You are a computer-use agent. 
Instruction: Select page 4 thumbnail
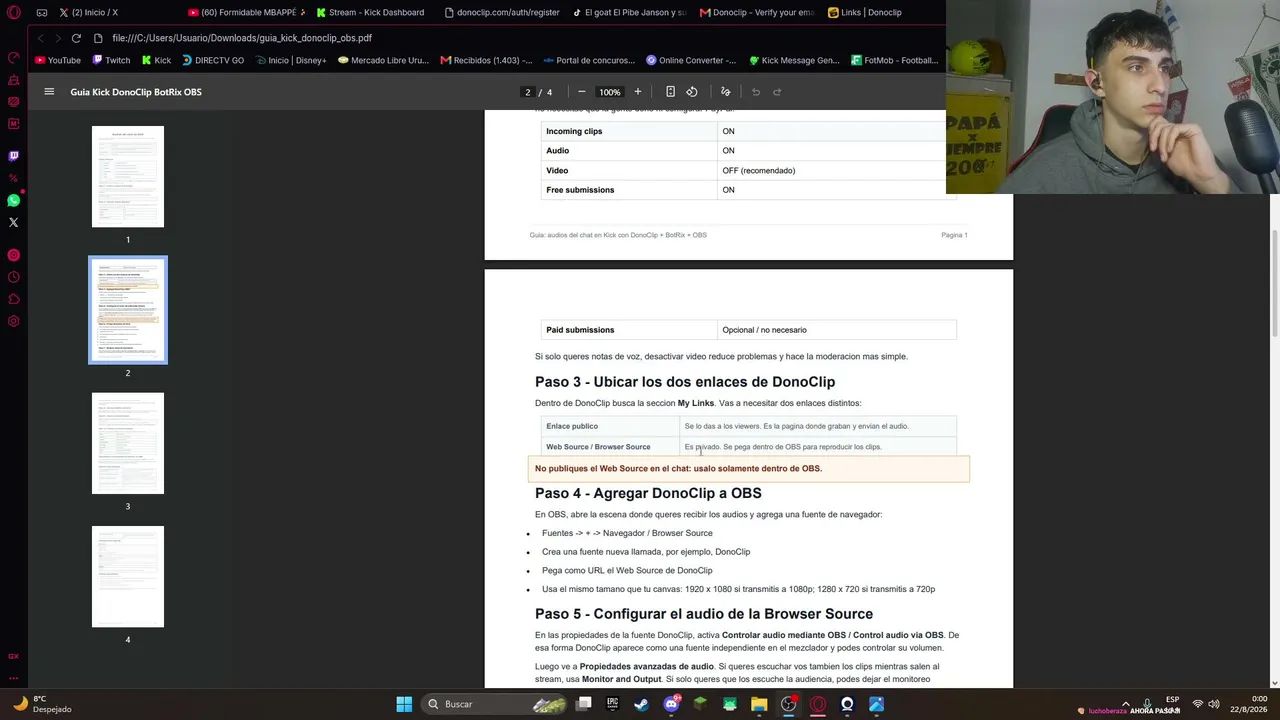pyautogui.click(x=128, y=577)
